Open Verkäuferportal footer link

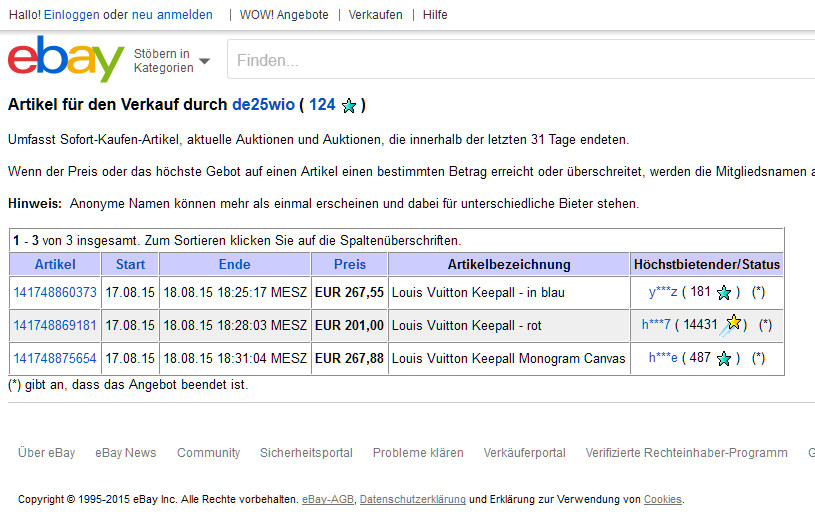tap(524, 453)
